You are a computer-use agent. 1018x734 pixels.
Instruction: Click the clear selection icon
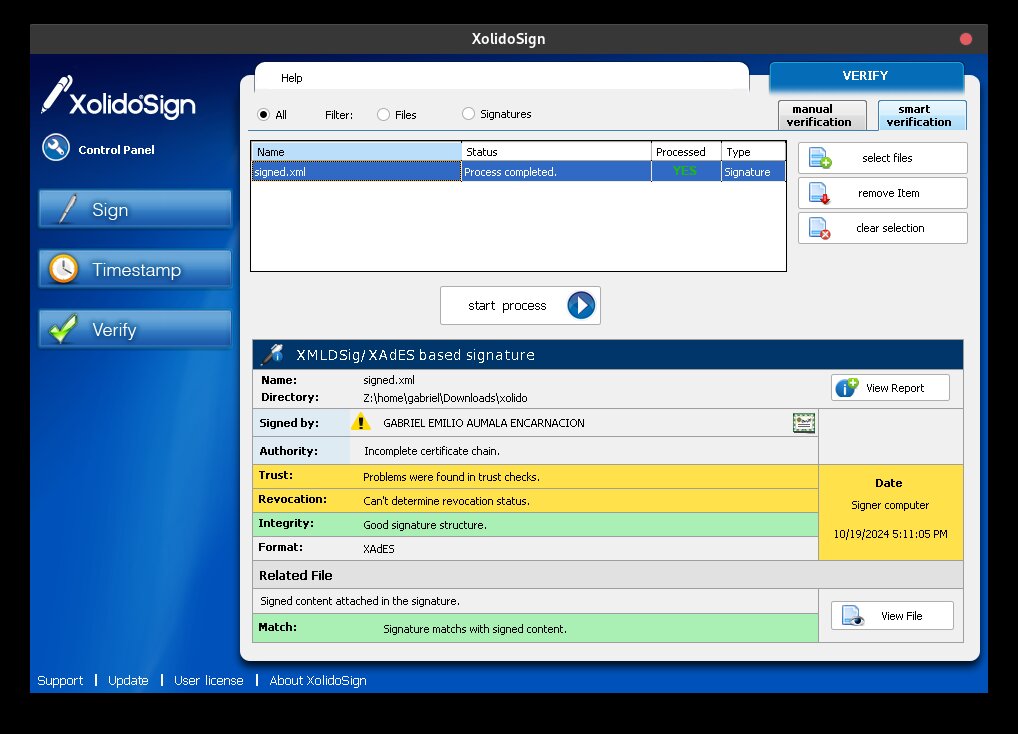pyautogui.click(x=820, y=228)
